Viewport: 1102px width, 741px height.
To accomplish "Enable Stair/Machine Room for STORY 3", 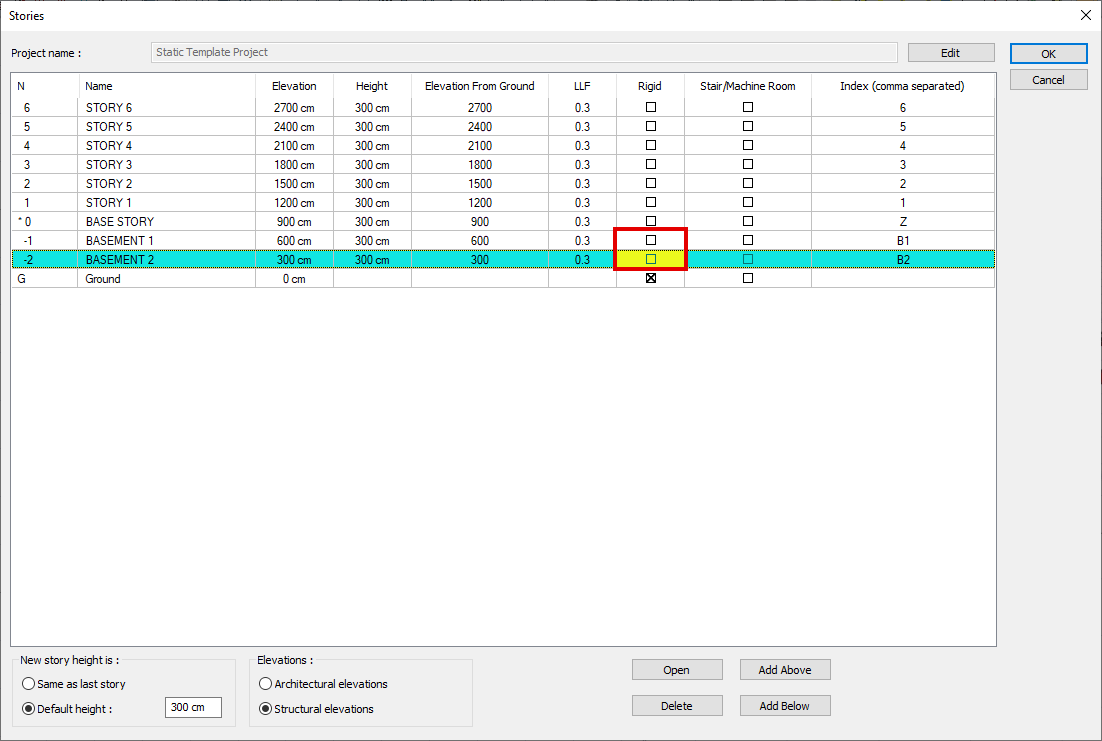I will [x=748, y=164].
